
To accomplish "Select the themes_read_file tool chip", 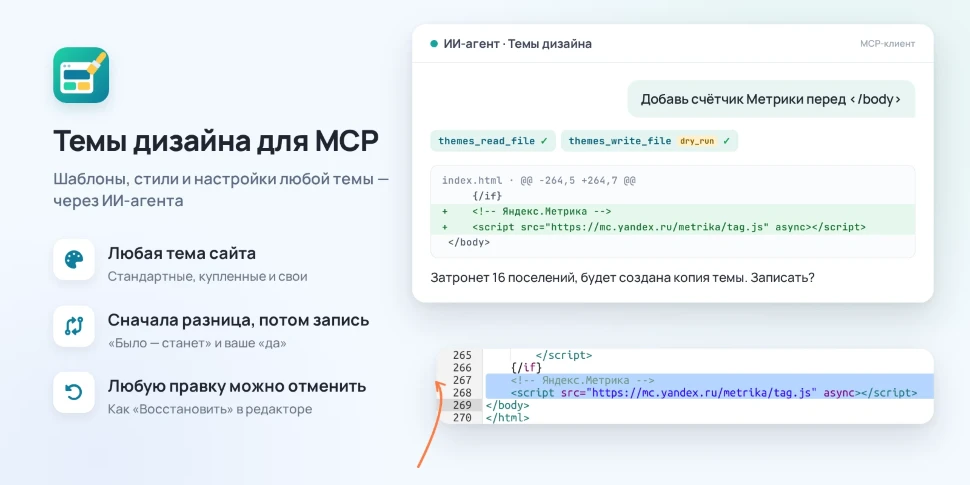I will click(x=493, y=141).
